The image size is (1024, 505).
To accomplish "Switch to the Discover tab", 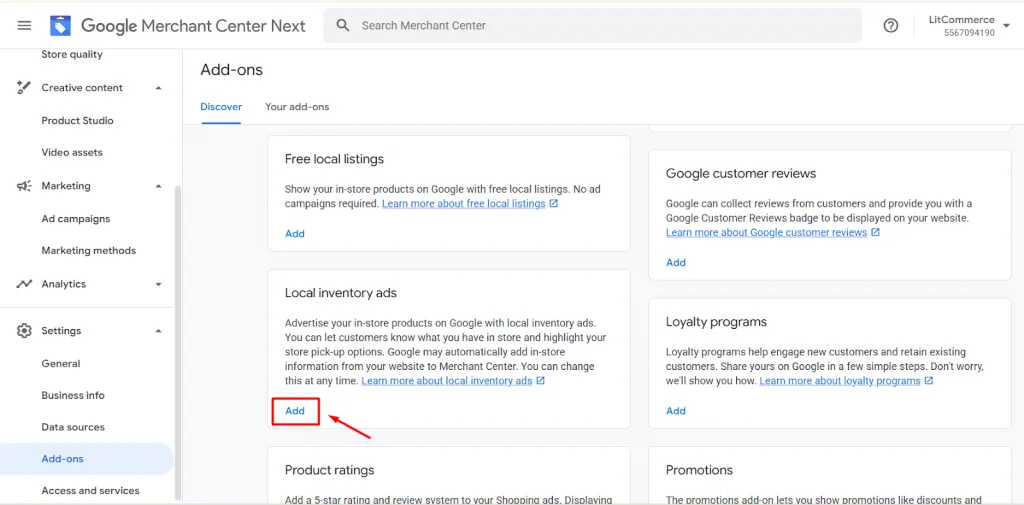I will pyautogui.click(x=221, y=106).
